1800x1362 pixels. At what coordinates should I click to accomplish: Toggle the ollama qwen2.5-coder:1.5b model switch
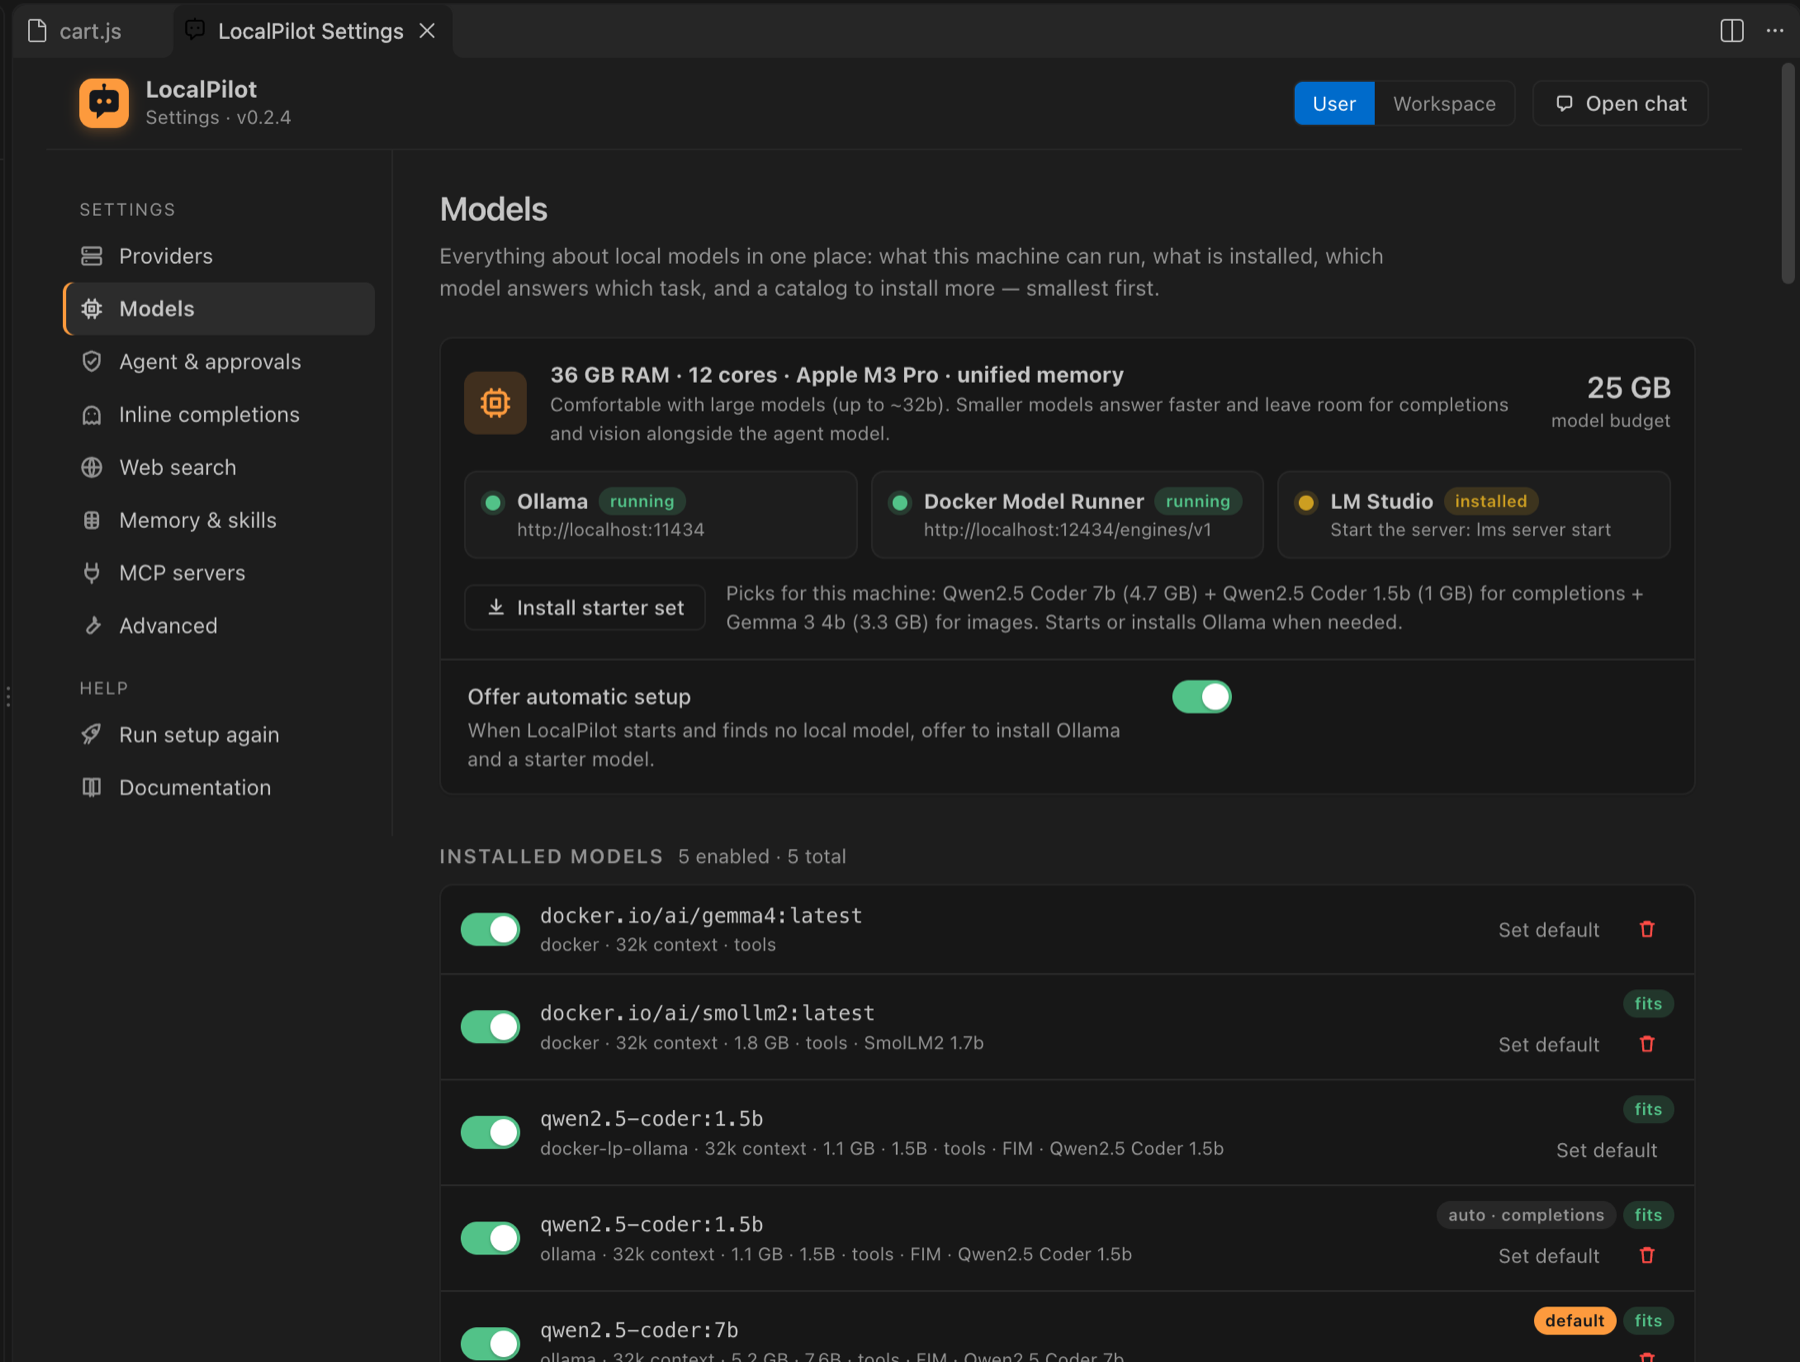coord(490,1238)
